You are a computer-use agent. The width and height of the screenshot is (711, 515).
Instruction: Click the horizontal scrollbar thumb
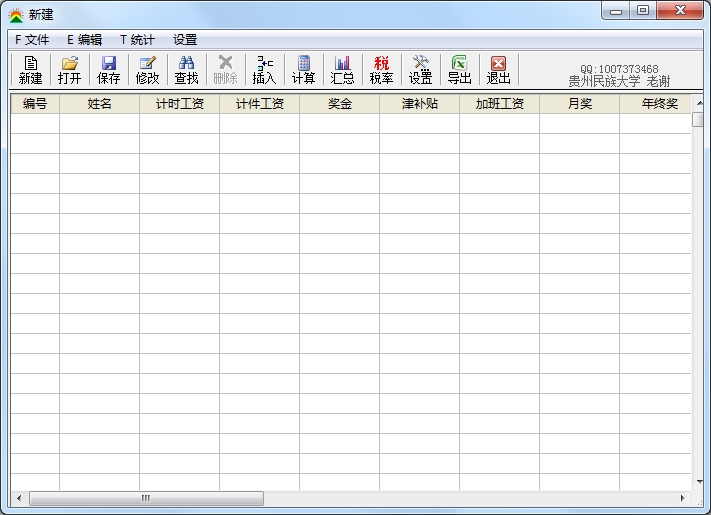point(146,498)
